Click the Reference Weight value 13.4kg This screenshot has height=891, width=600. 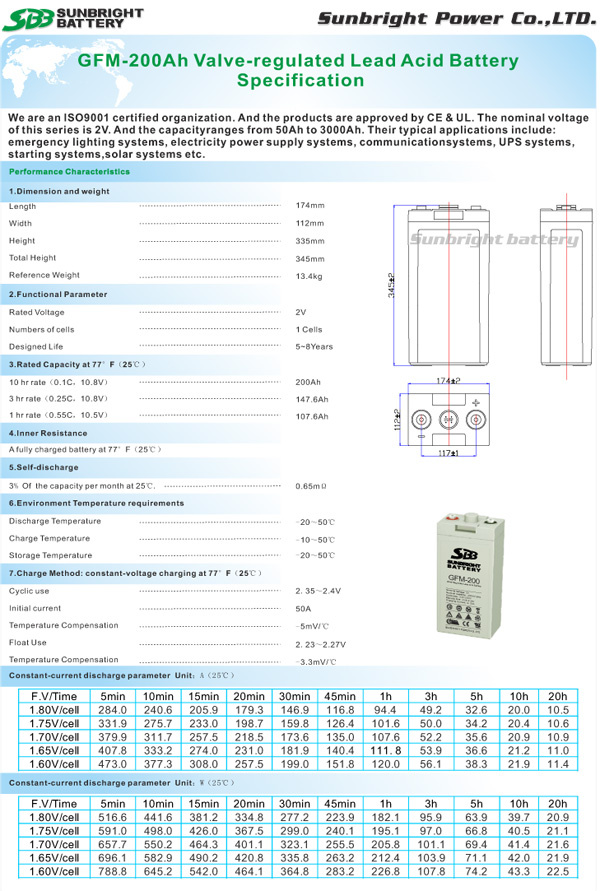tap(309, 276)
